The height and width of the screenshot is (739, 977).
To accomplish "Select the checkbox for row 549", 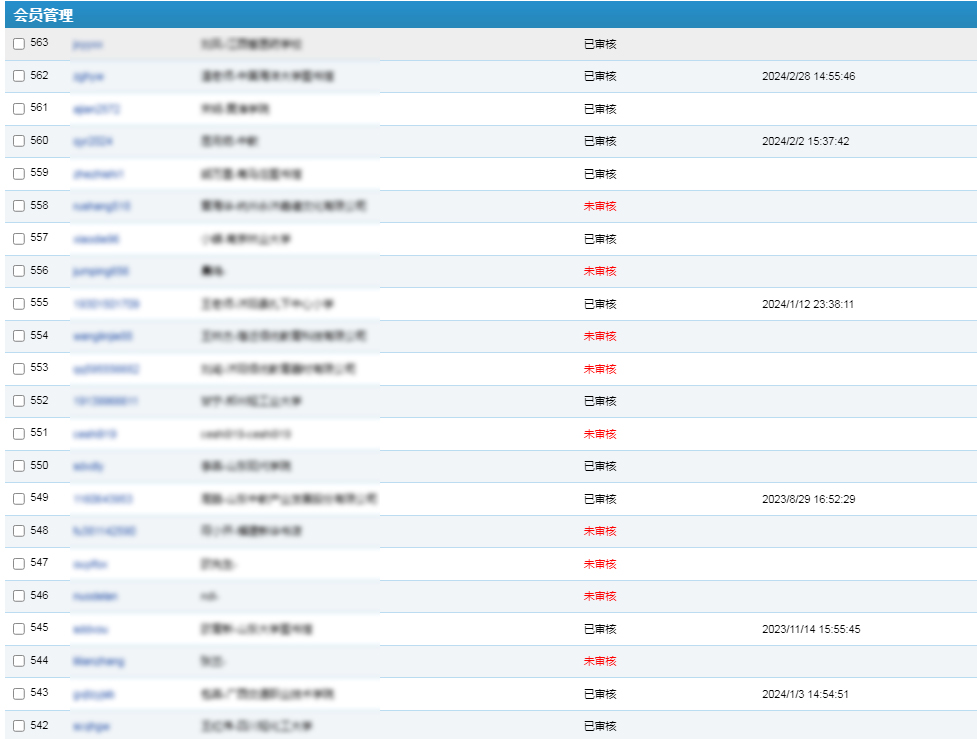I will [19, 499].
